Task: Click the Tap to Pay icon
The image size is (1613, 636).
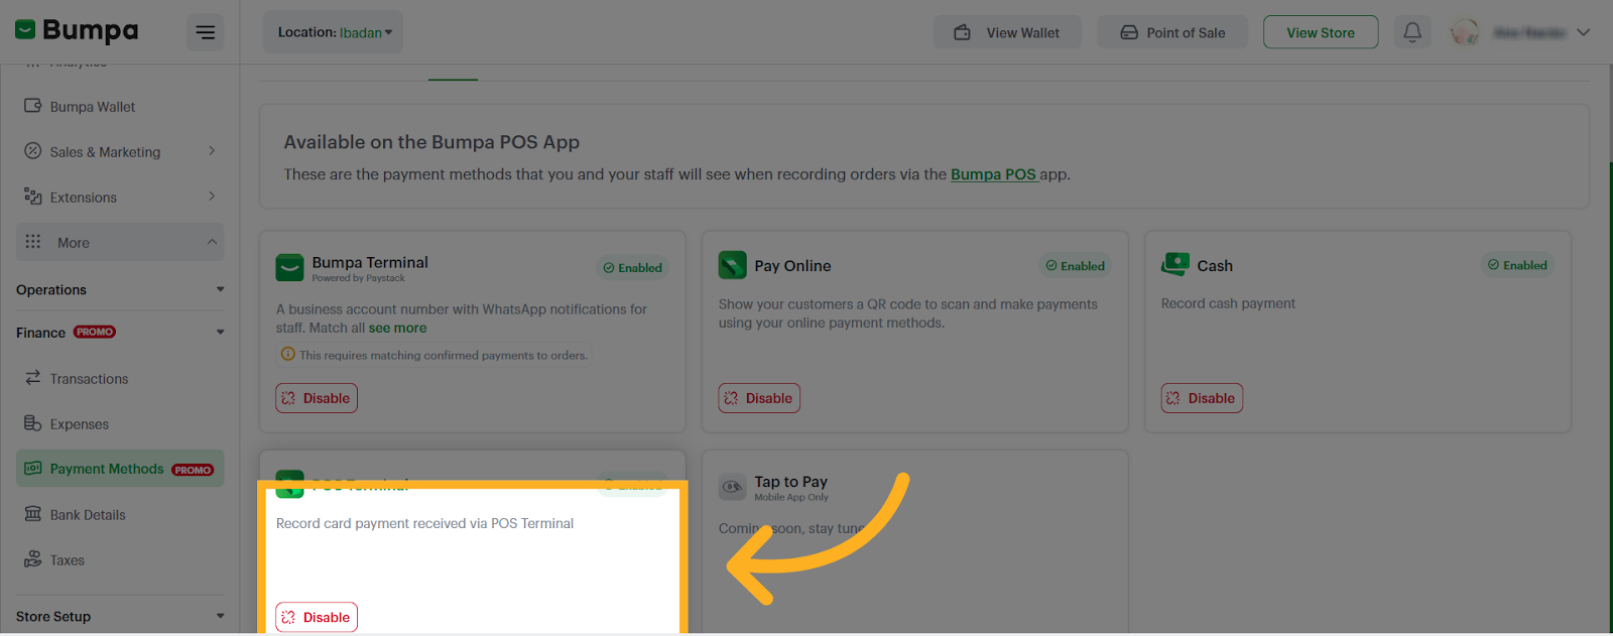Action: 732,487
